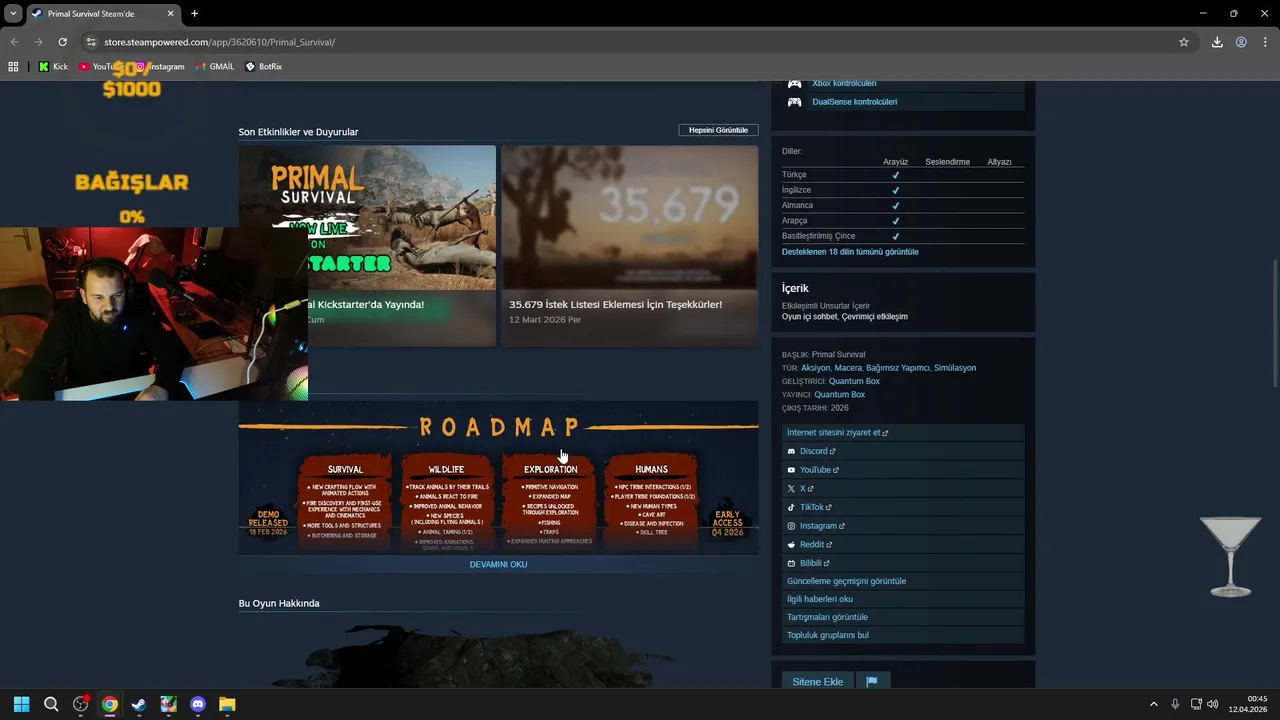Open the GMAİL bookmark
Image resolution: width=1280 pixels, height=720 pixels.
pos(215,66)
